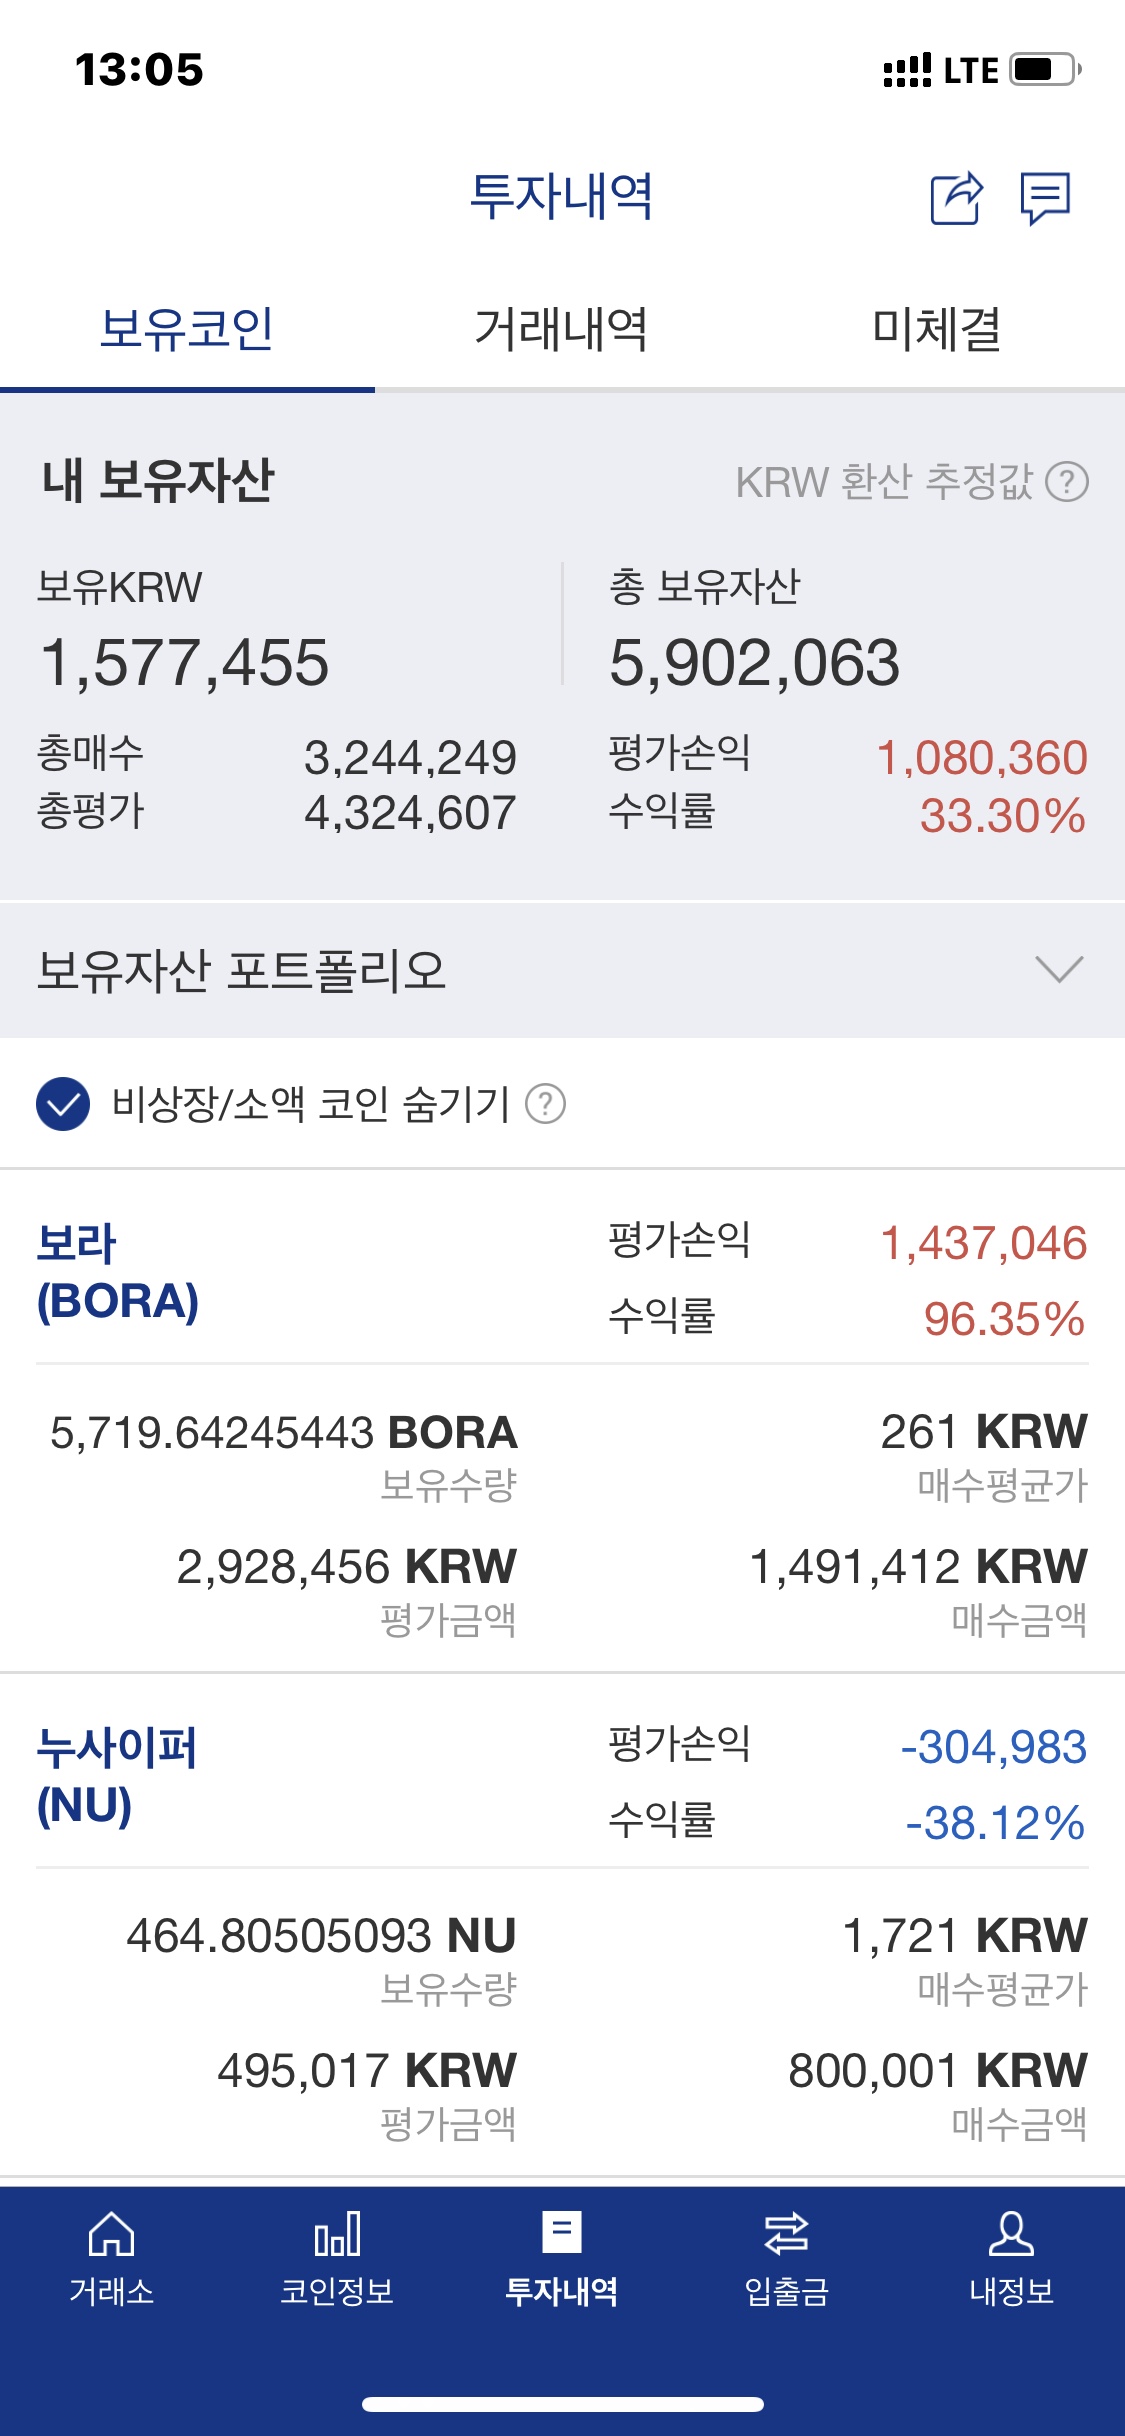Select the 보유코인 tab
The image size is (1125, 2436).
tap(187, 329)
